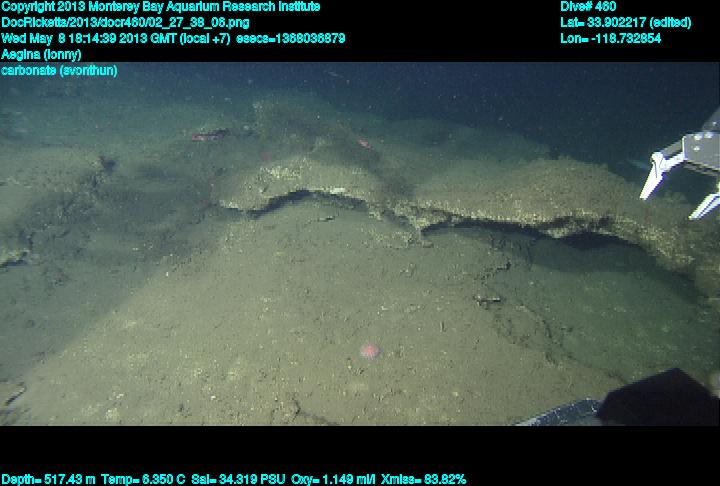Screen dimensions: 720x486
Task: Click the timestamp 'Wed May 8 18:14:39 2013 GMT'
Action: point(88,39)
